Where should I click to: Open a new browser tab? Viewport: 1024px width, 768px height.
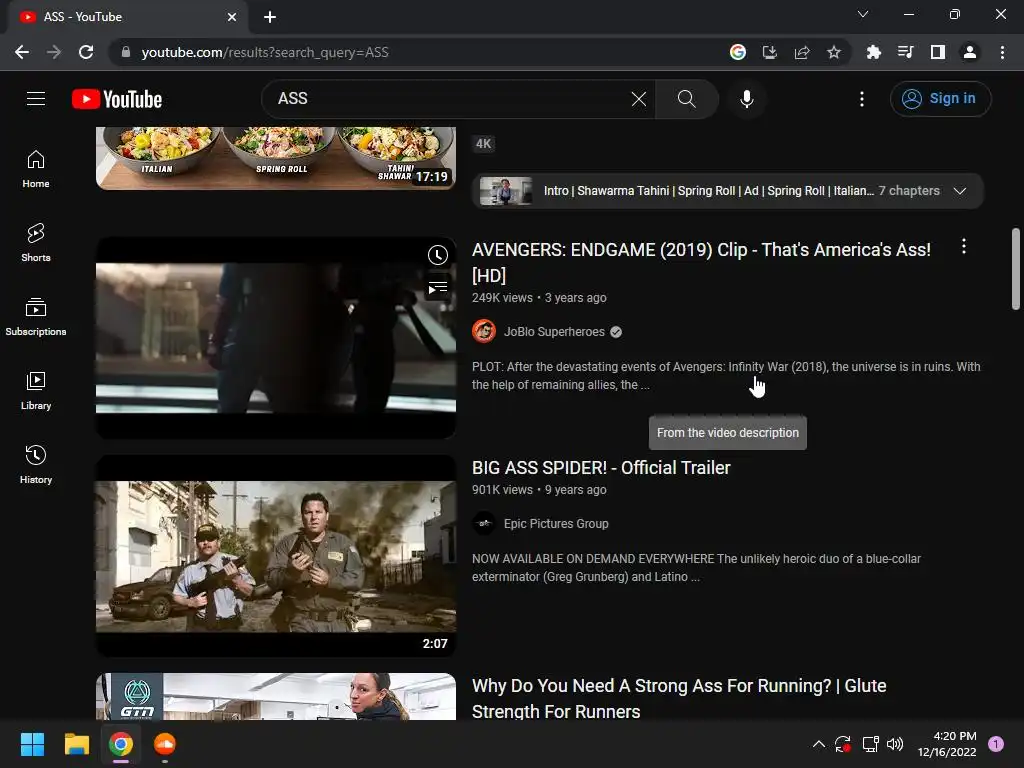click(x=270, y=17)
